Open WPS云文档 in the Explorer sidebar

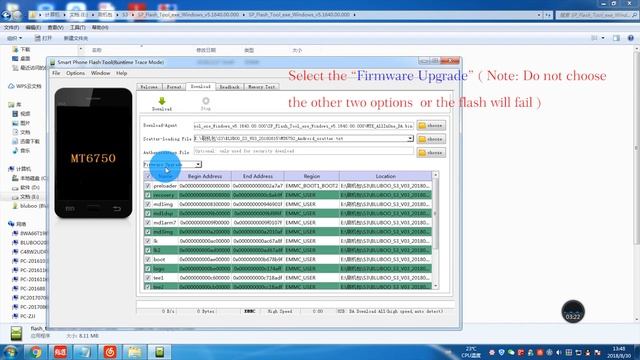tap(25, 86)
